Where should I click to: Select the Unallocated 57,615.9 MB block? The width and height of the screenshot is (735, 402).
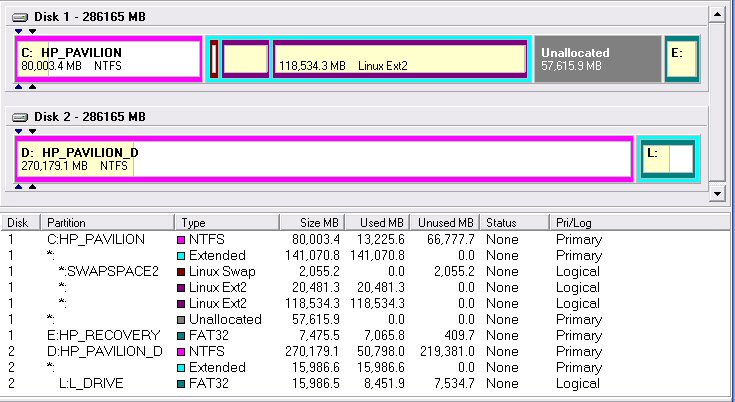coord(598,59)
